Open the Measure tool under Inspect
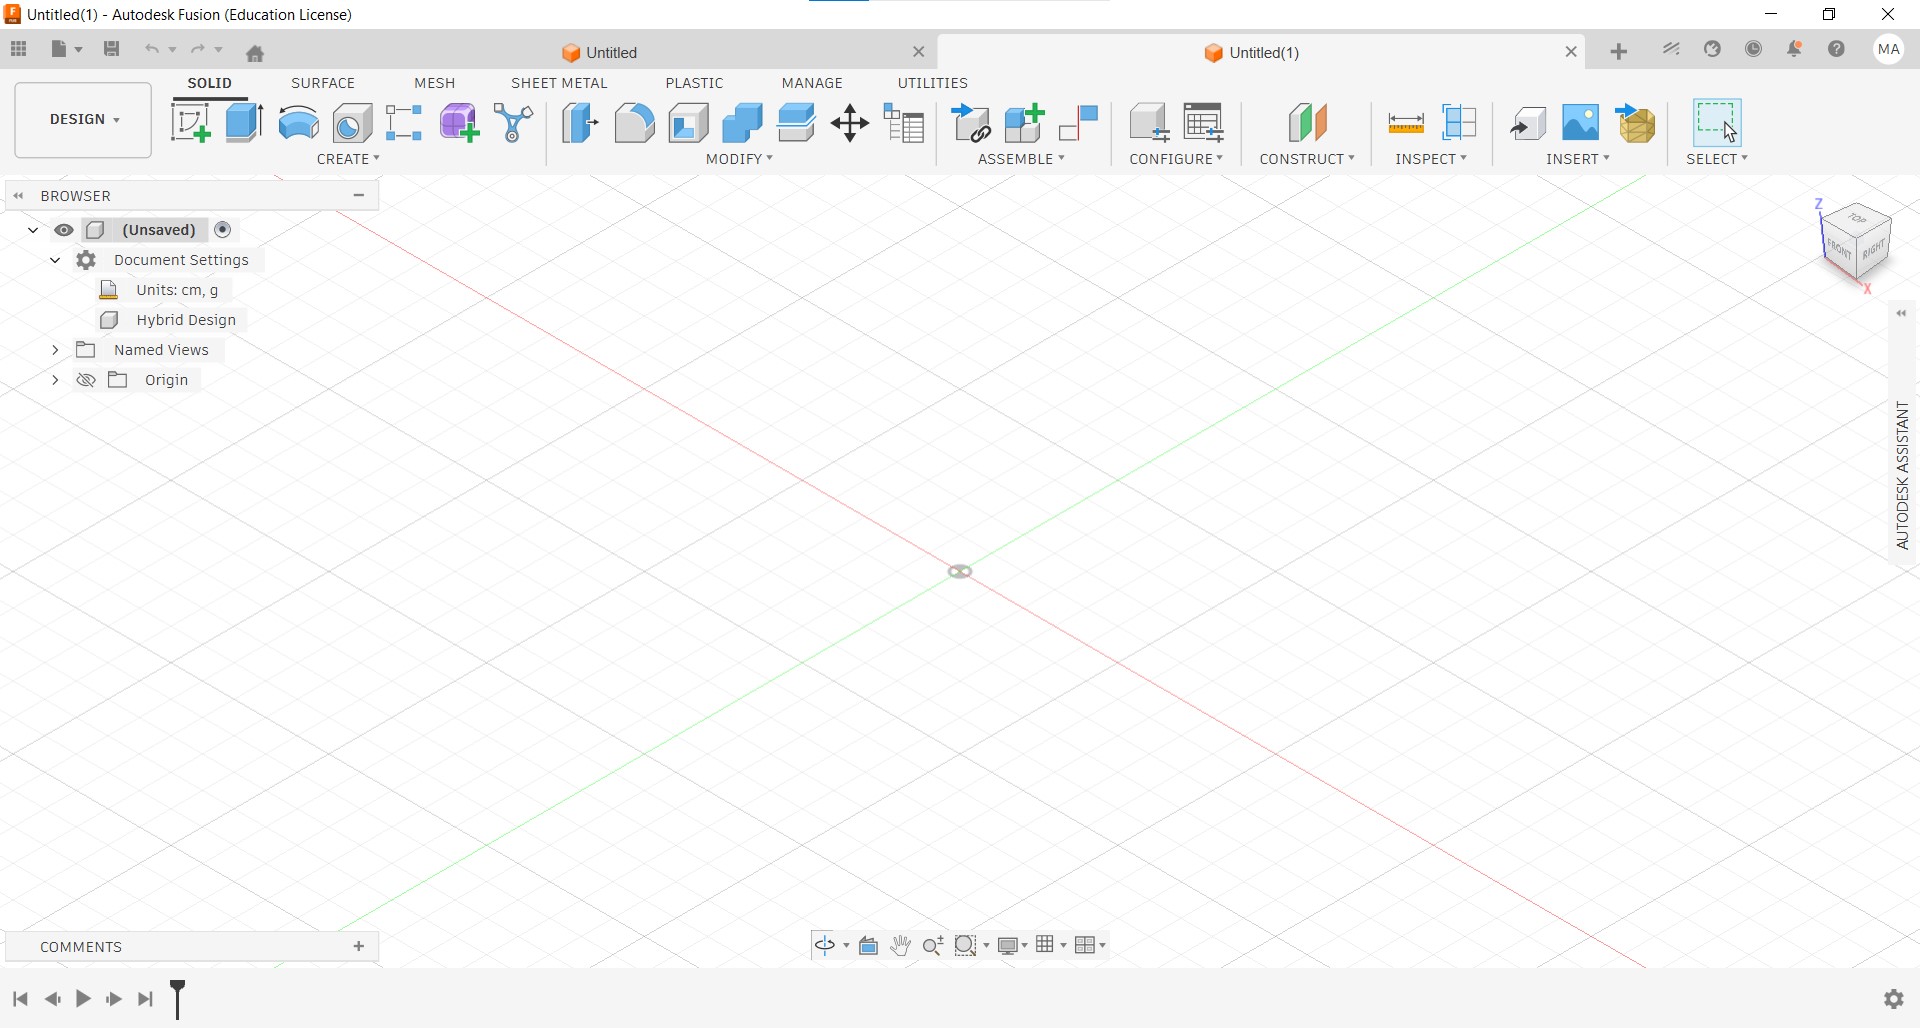This screenshot has height=1028, width=1920. pos(1405,122)
